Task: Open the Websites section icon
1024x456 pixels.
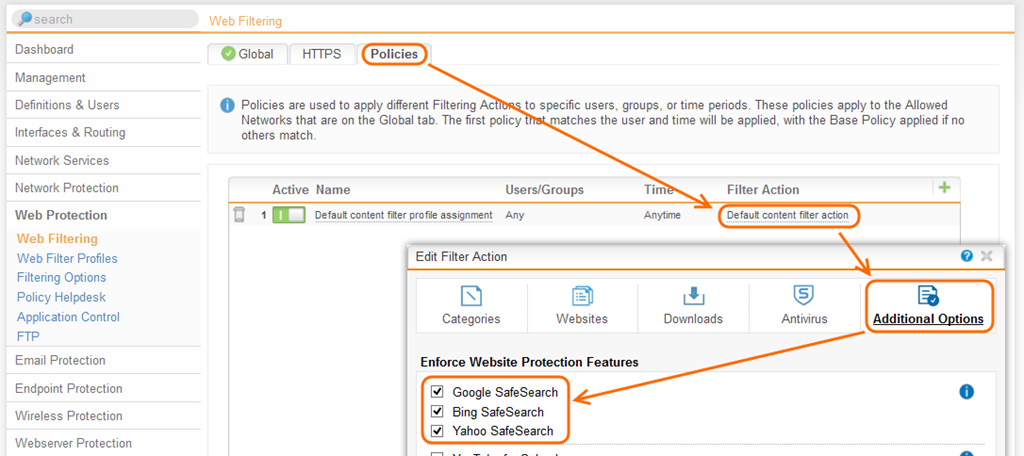Action: pos(582,296)
